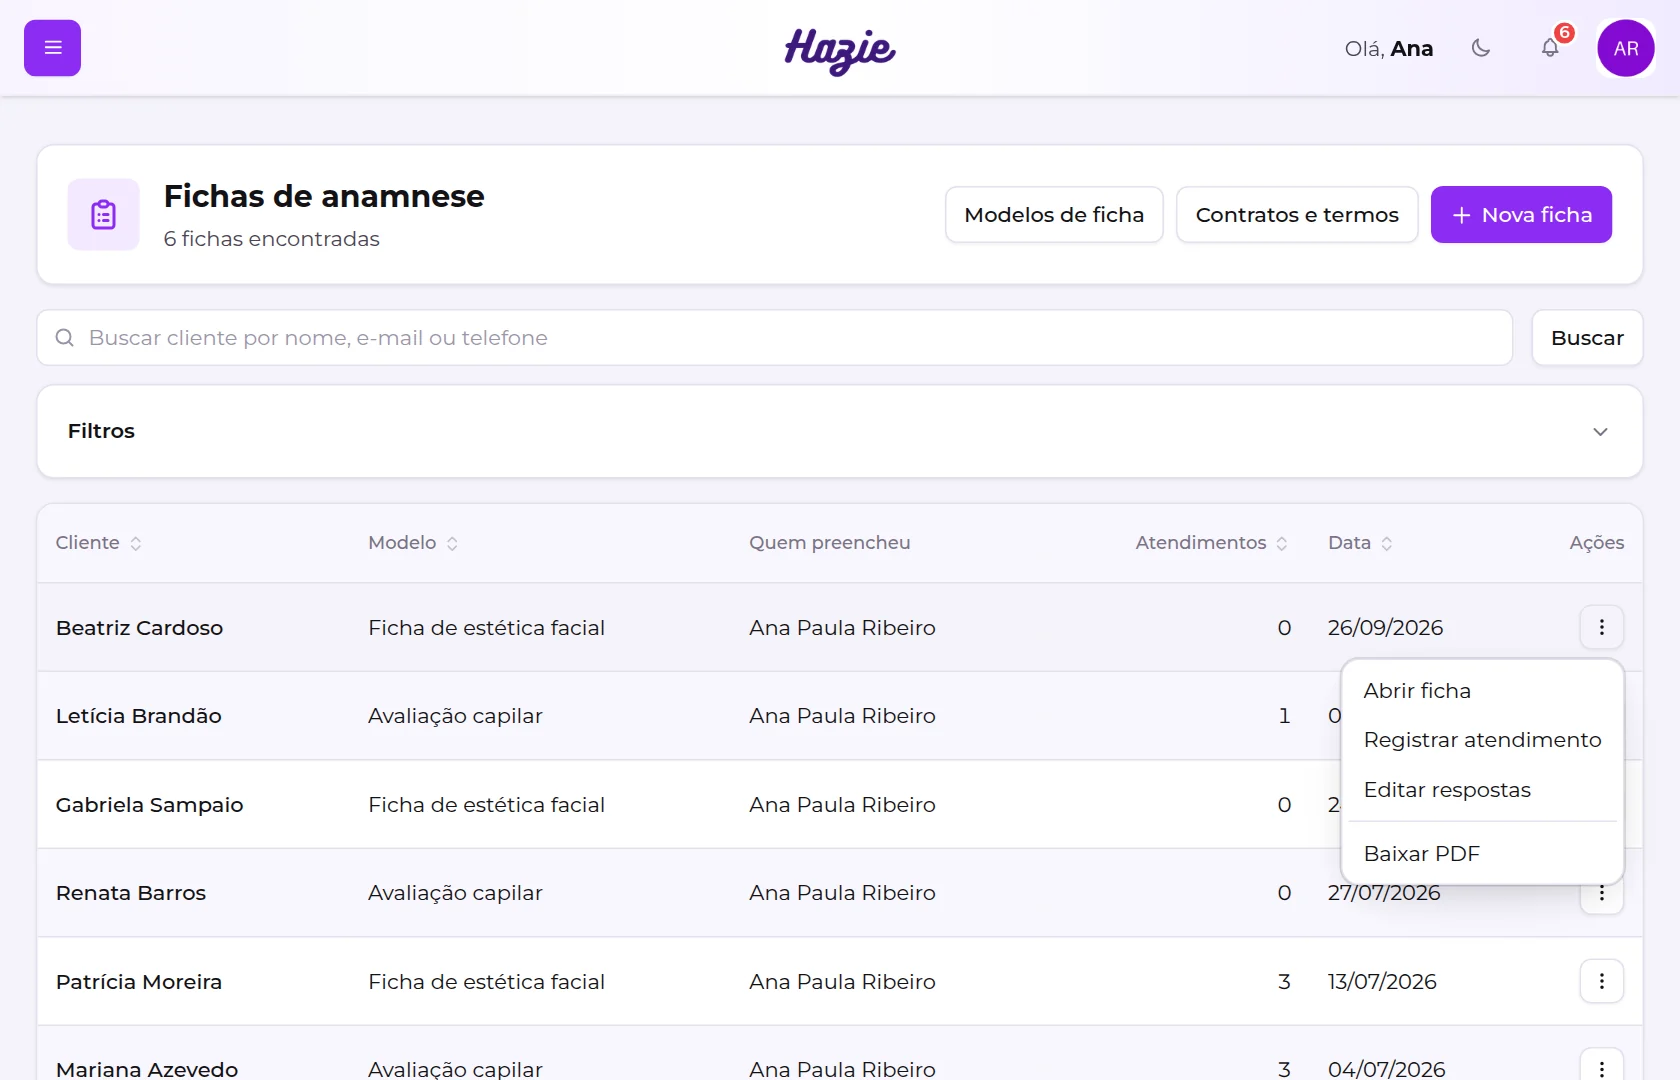Click the search magnifier icon
This screenshot has width=1680, height=1080.
point(65,338)
